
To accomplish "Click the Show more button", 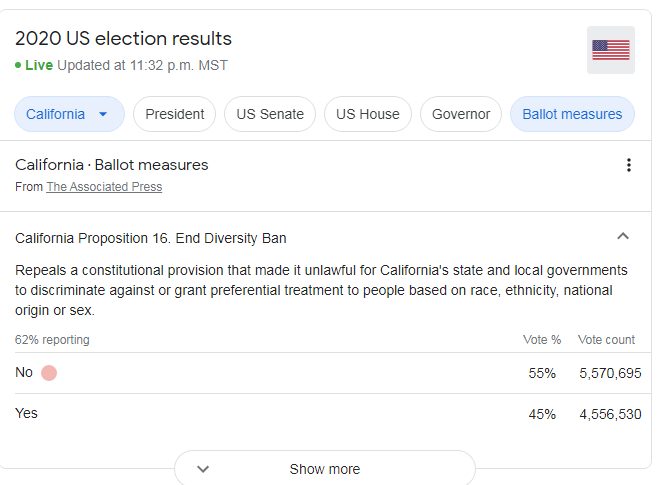I will tap(324, 468).
